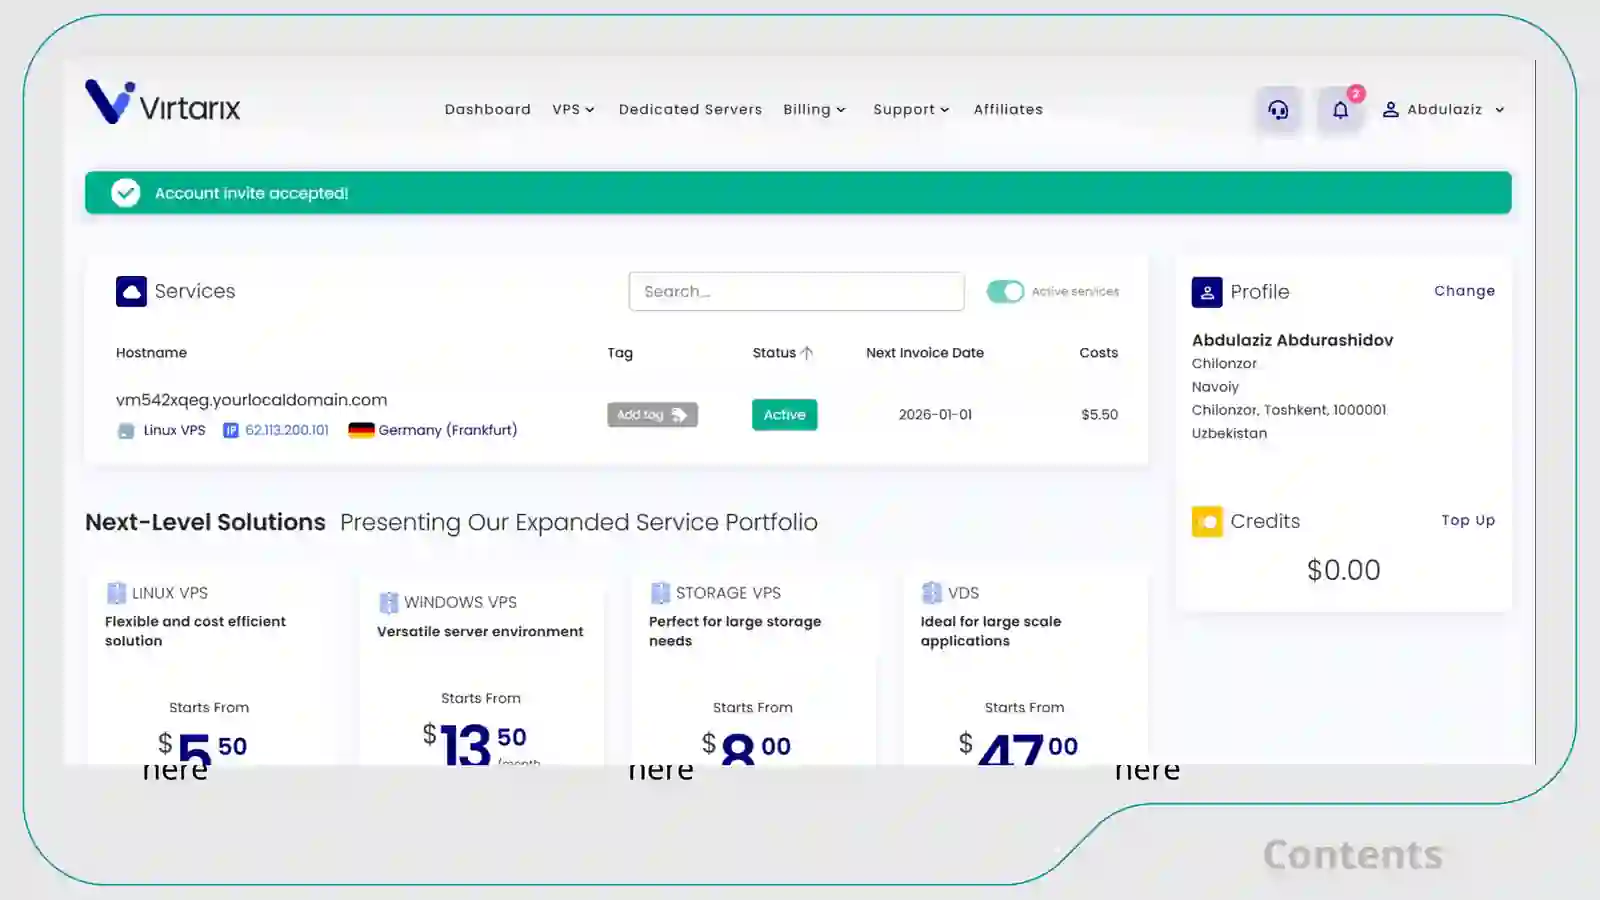Open the notifications bell icon
The image size is (1600, 900).
(x=1340, y=110)
